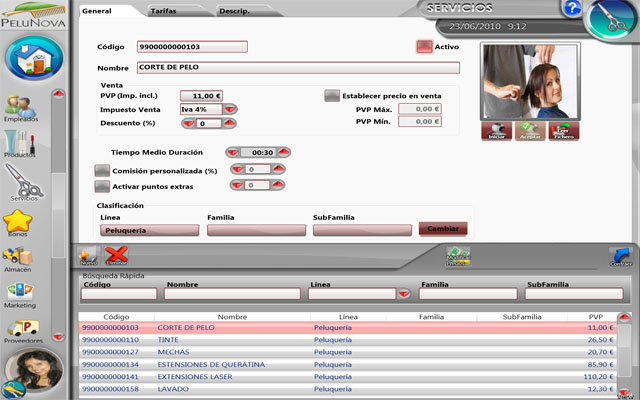Load service image from file (Desde Fichero)

point(564,131)
